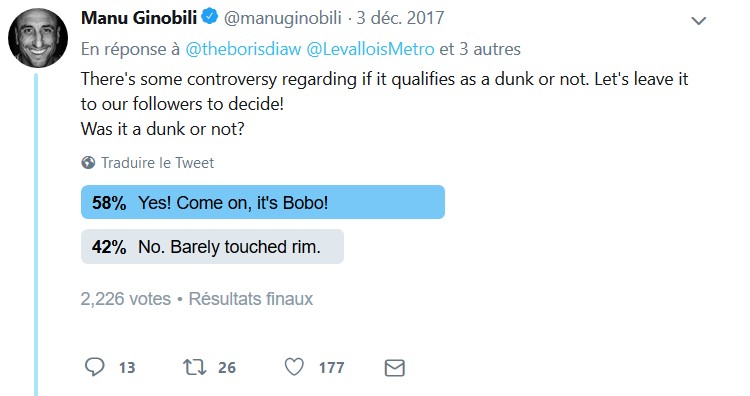Click the retweet arrows icon
The image size is (750, 396).
coord(195,367)
